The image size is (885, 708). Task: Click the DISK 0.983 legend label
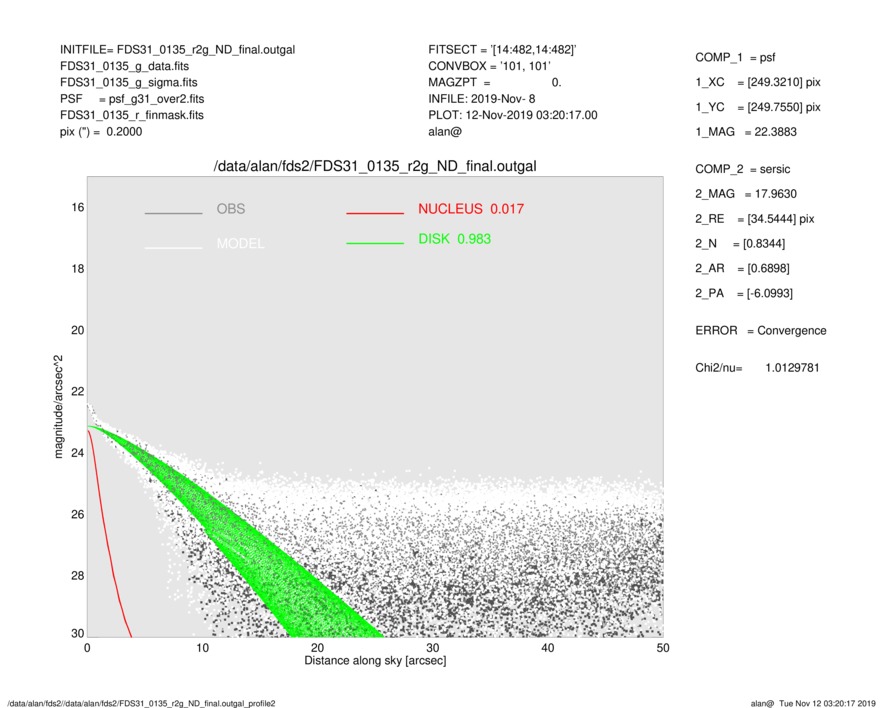455,239
